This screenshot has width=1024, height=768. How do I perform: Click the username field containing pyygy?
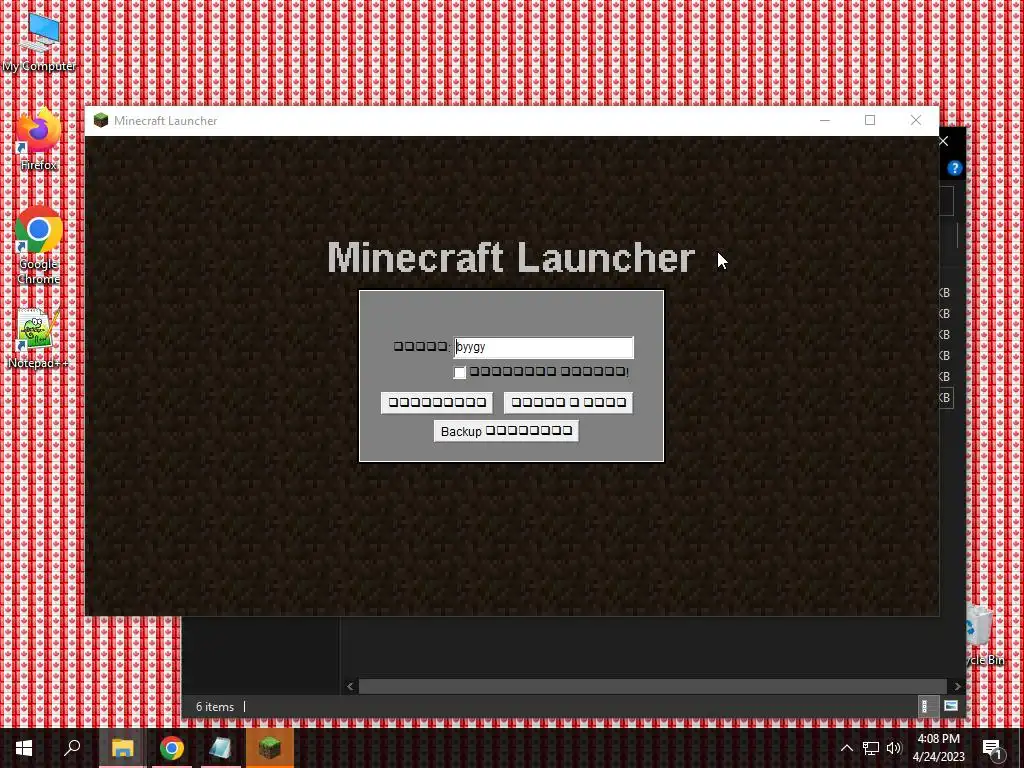tap(543, 347)
